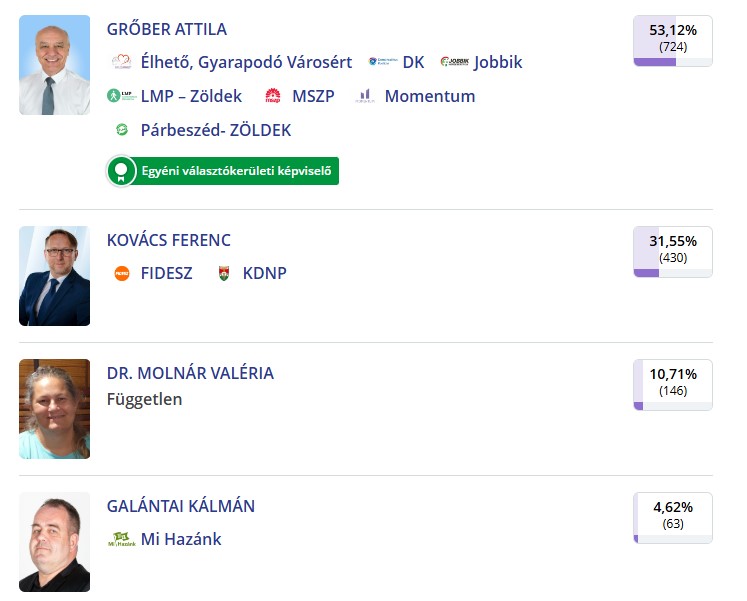The image size is (747, 601).
Task: Click the Élhető, Gyarapodó Városért logo
Action: (122, 62)
